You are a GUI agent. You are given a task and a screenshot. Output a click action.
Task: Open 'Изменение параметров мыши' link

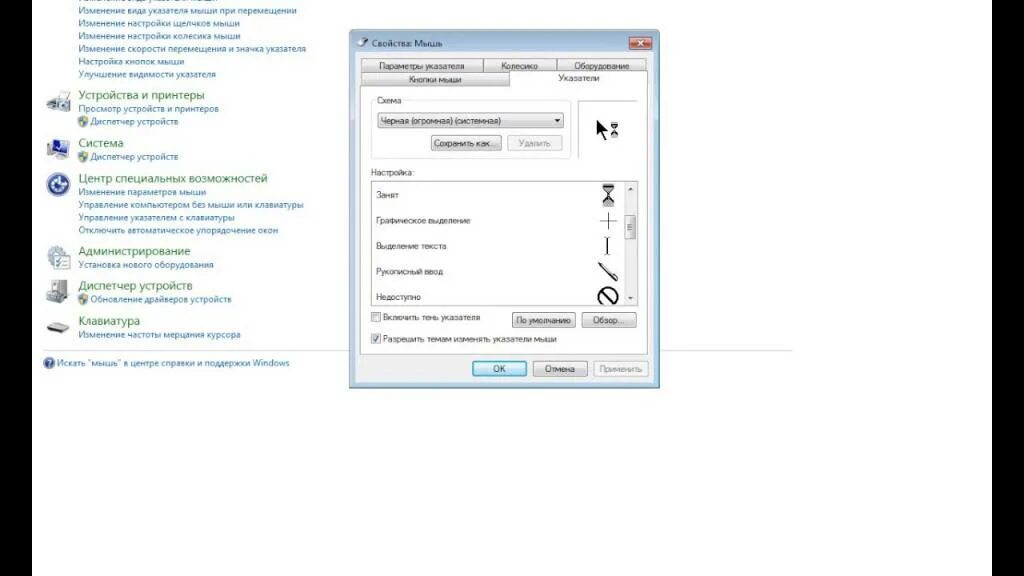142,192
